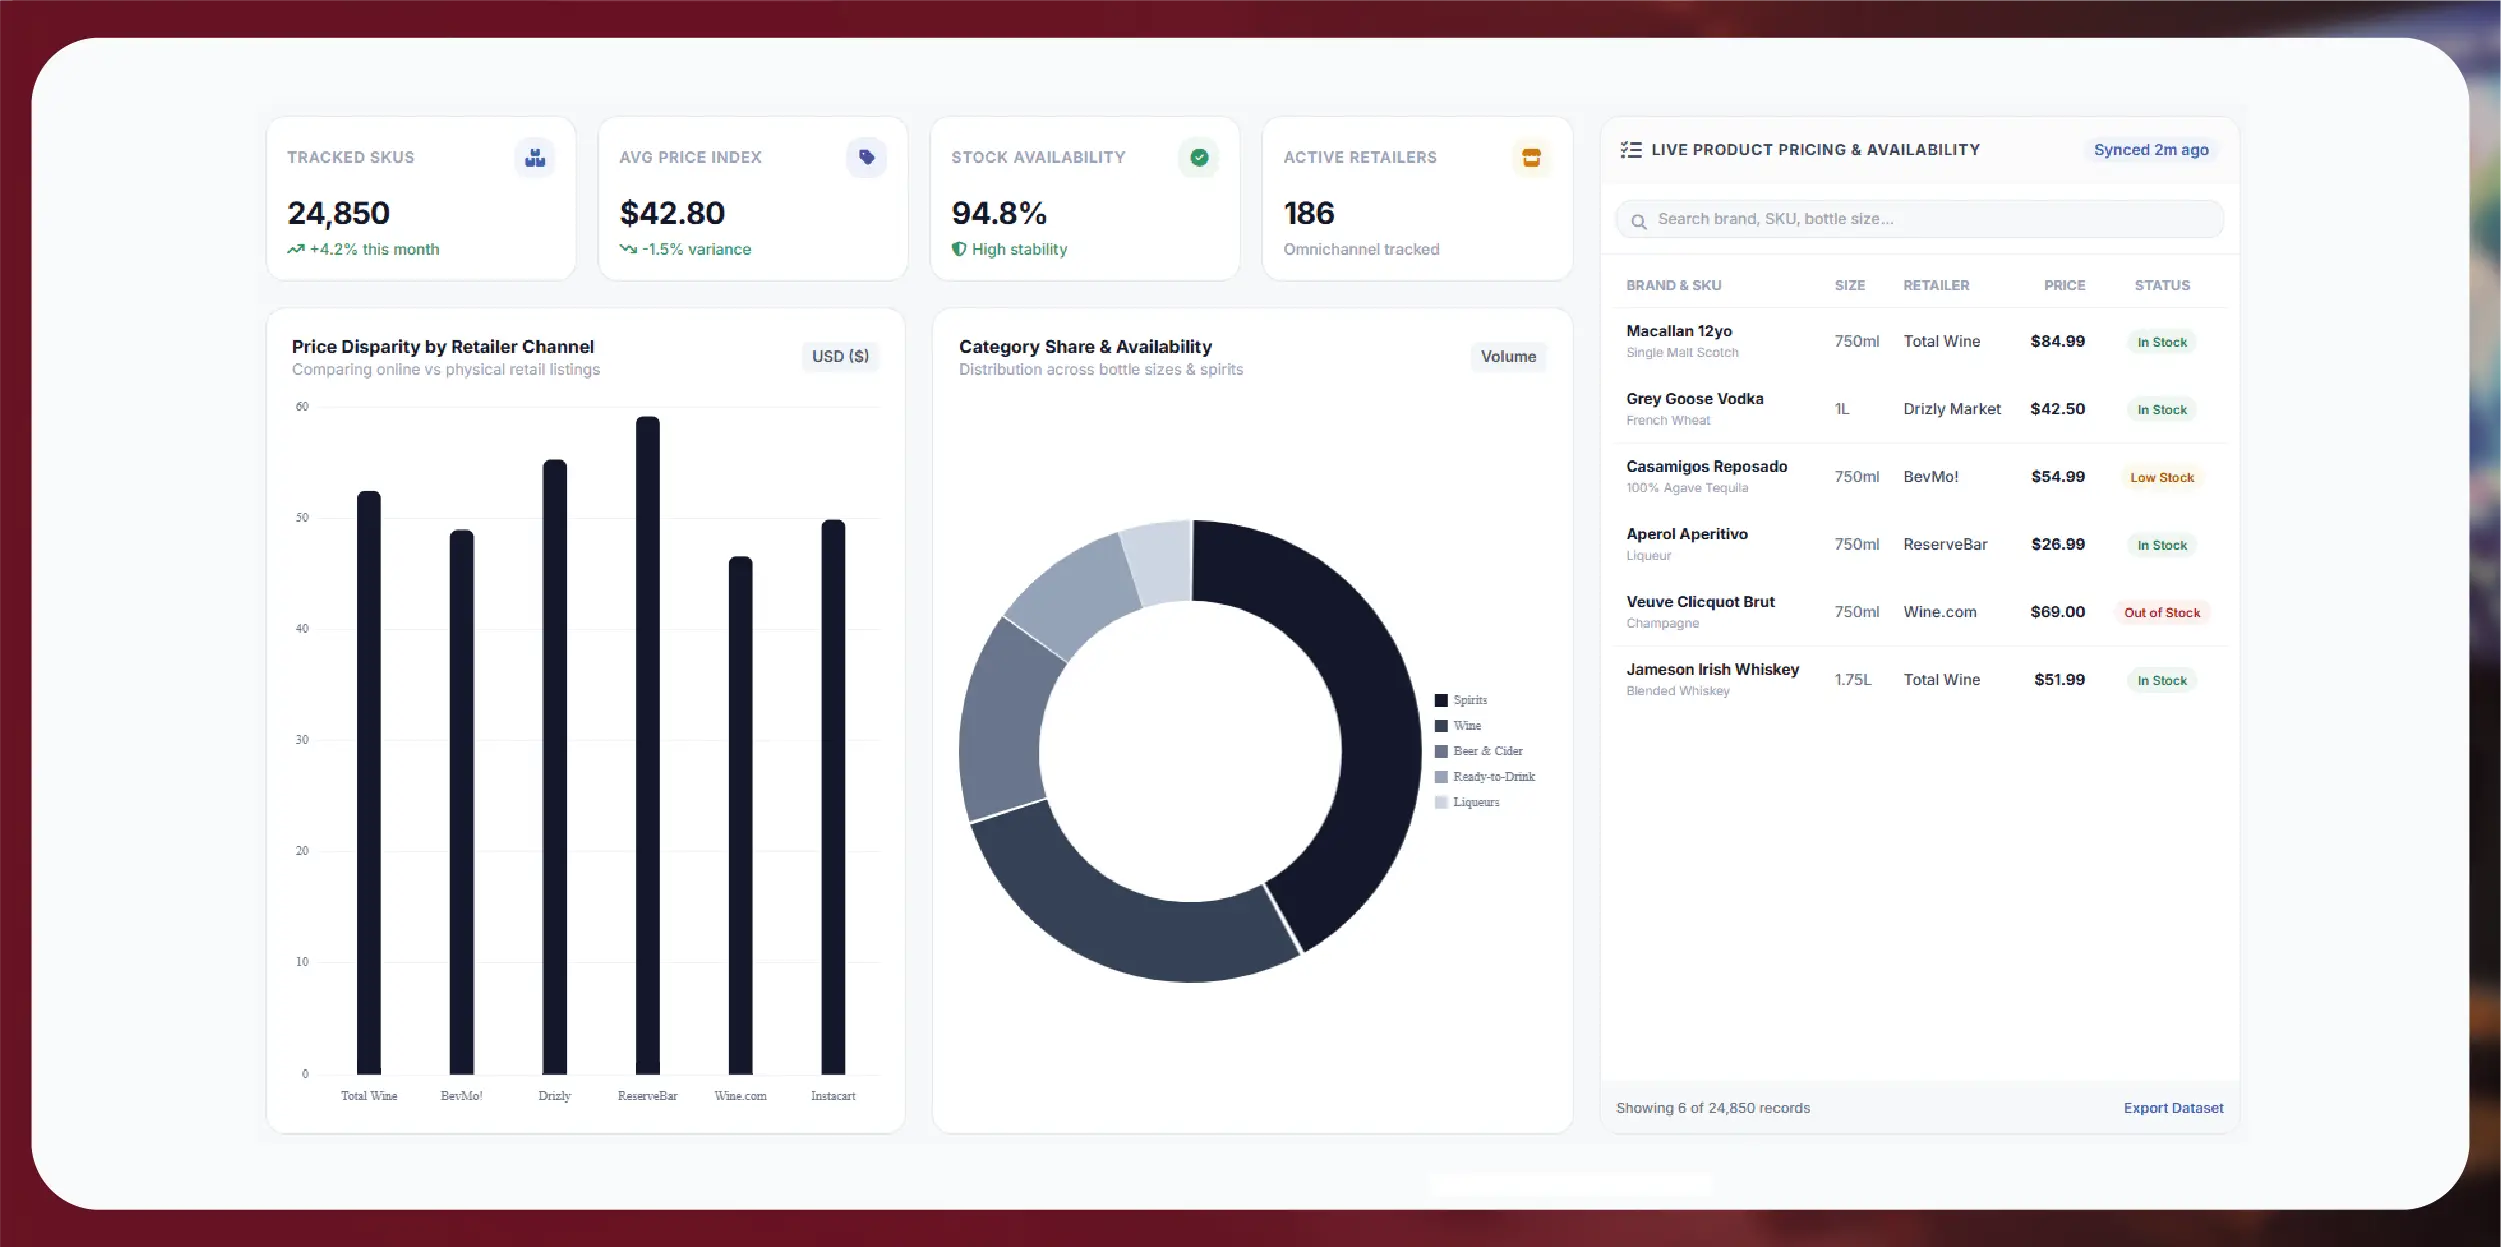Select the Spirits legend swatch
This screenshot has width=2501, height=1248.
[x=1441, y=700]
